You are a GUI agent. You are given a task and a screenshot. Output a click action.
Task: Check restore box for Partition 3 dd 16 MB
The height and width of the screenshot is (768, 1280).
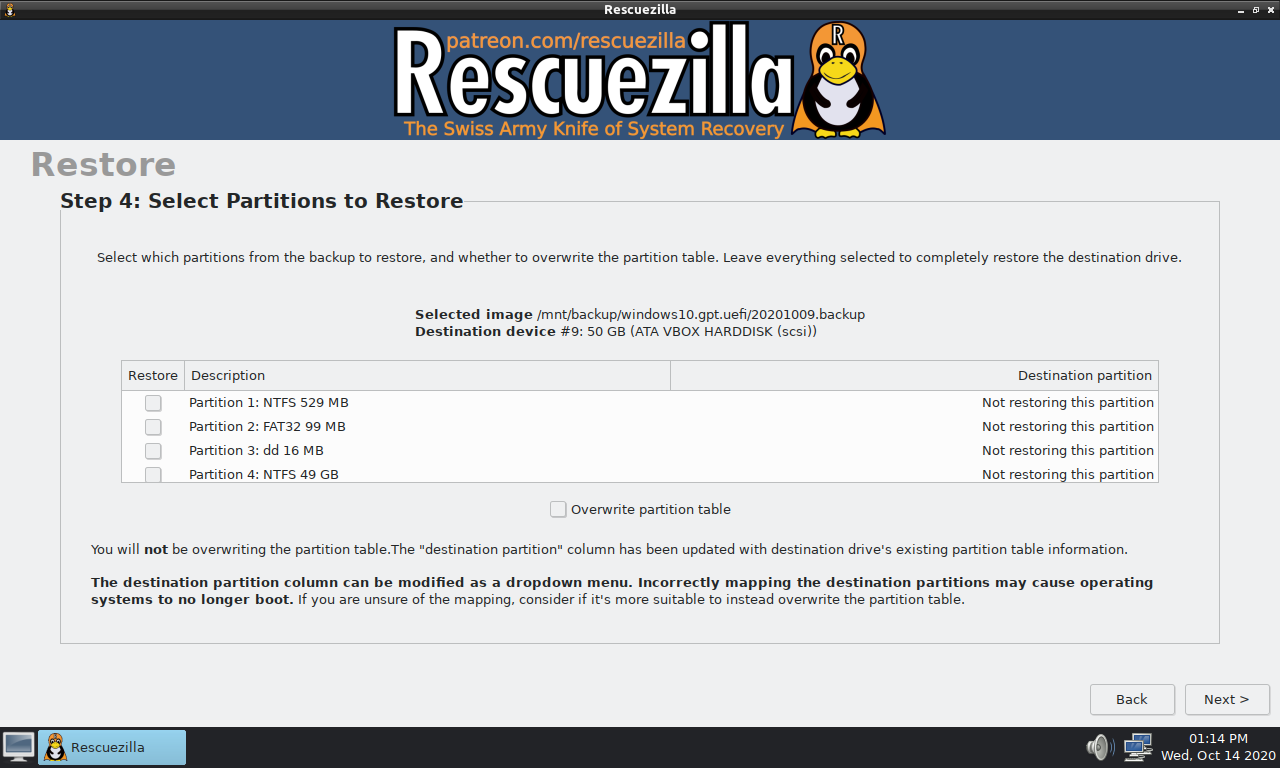click(153, 451)
